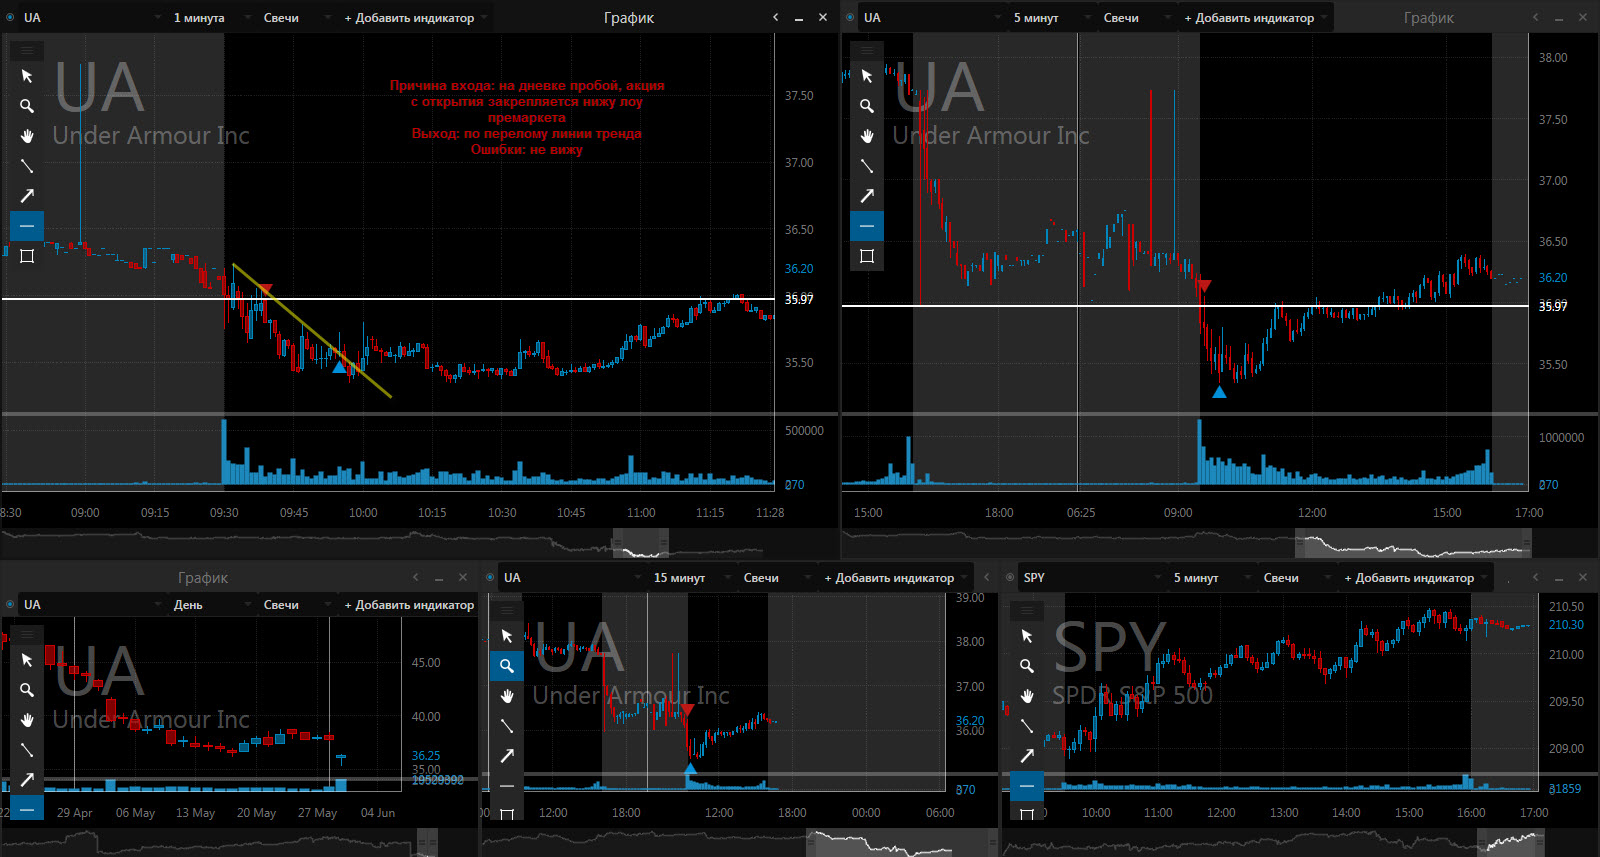This screenshot has width=1600, height=857.
Task: Select rectangle tool in UA 1-minute chart
Action: [27, 256]
